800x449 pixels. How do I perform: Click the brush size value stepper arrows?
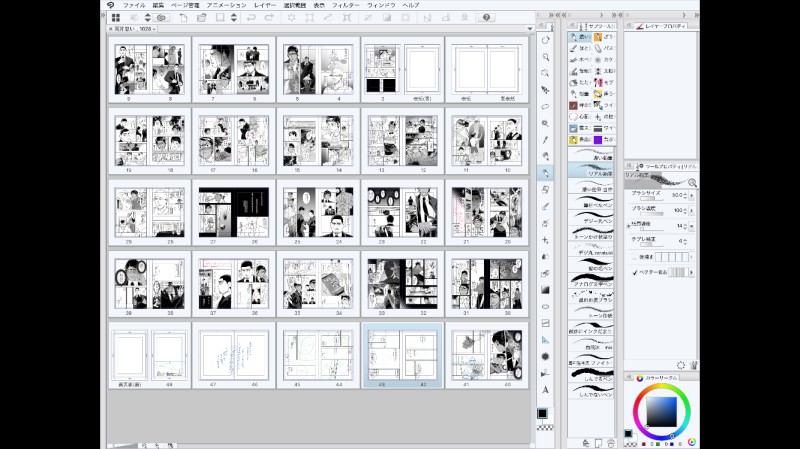click(x=685, y=195)
